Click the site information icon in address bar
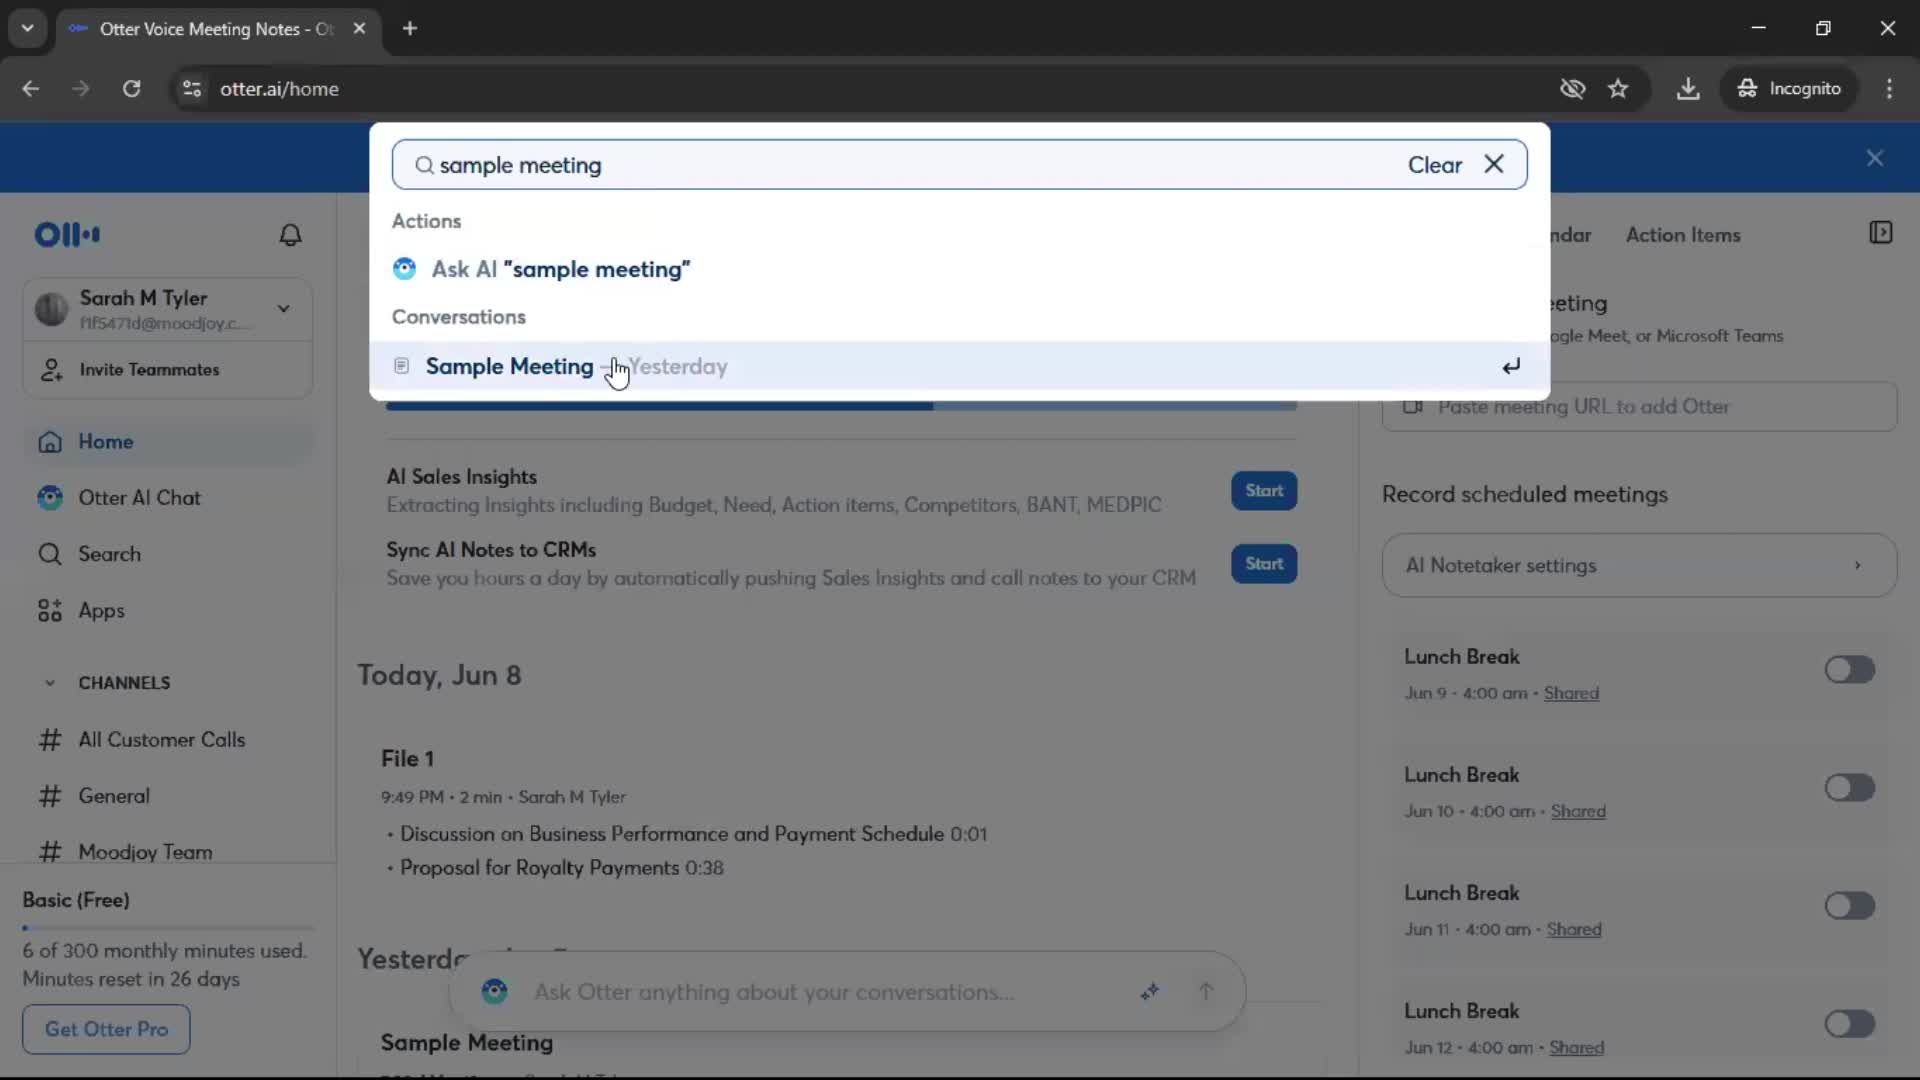The width and height of the screenshot is (1920, 1080). tap(192, 89)
